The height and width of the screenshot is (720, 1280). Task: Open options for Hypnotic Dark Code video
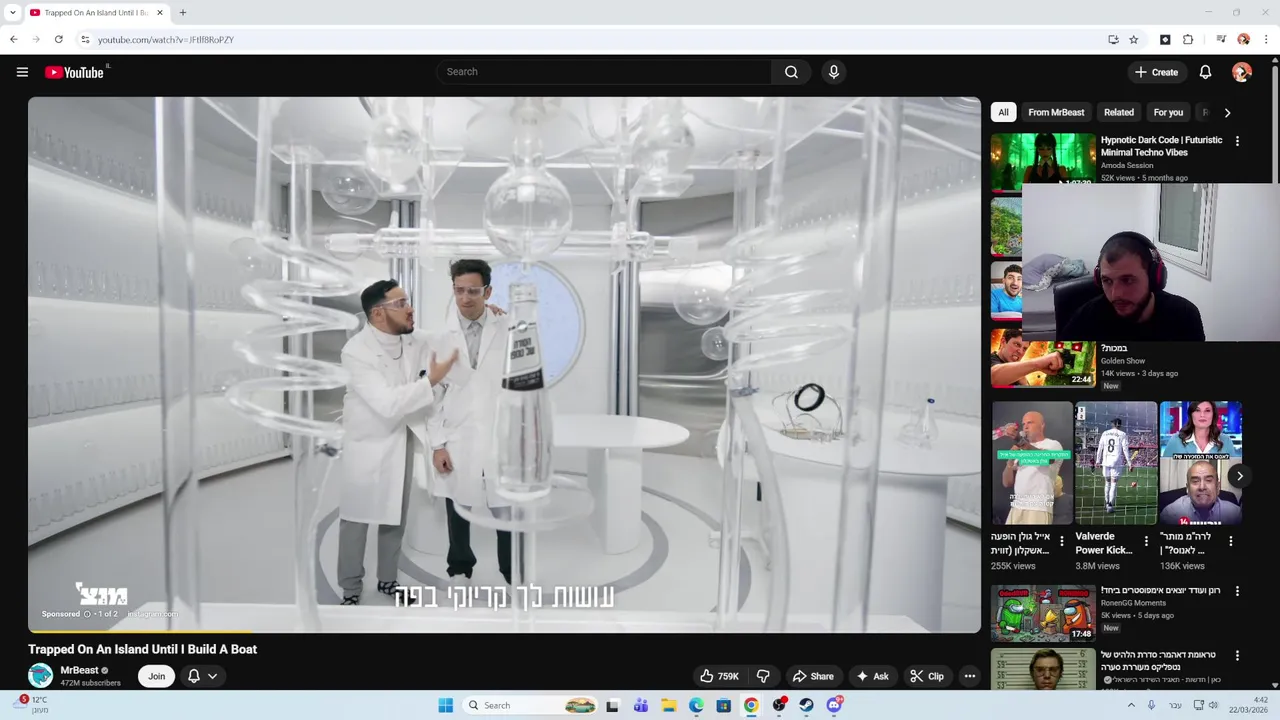pyautogui.click(x=1237, y=141)
